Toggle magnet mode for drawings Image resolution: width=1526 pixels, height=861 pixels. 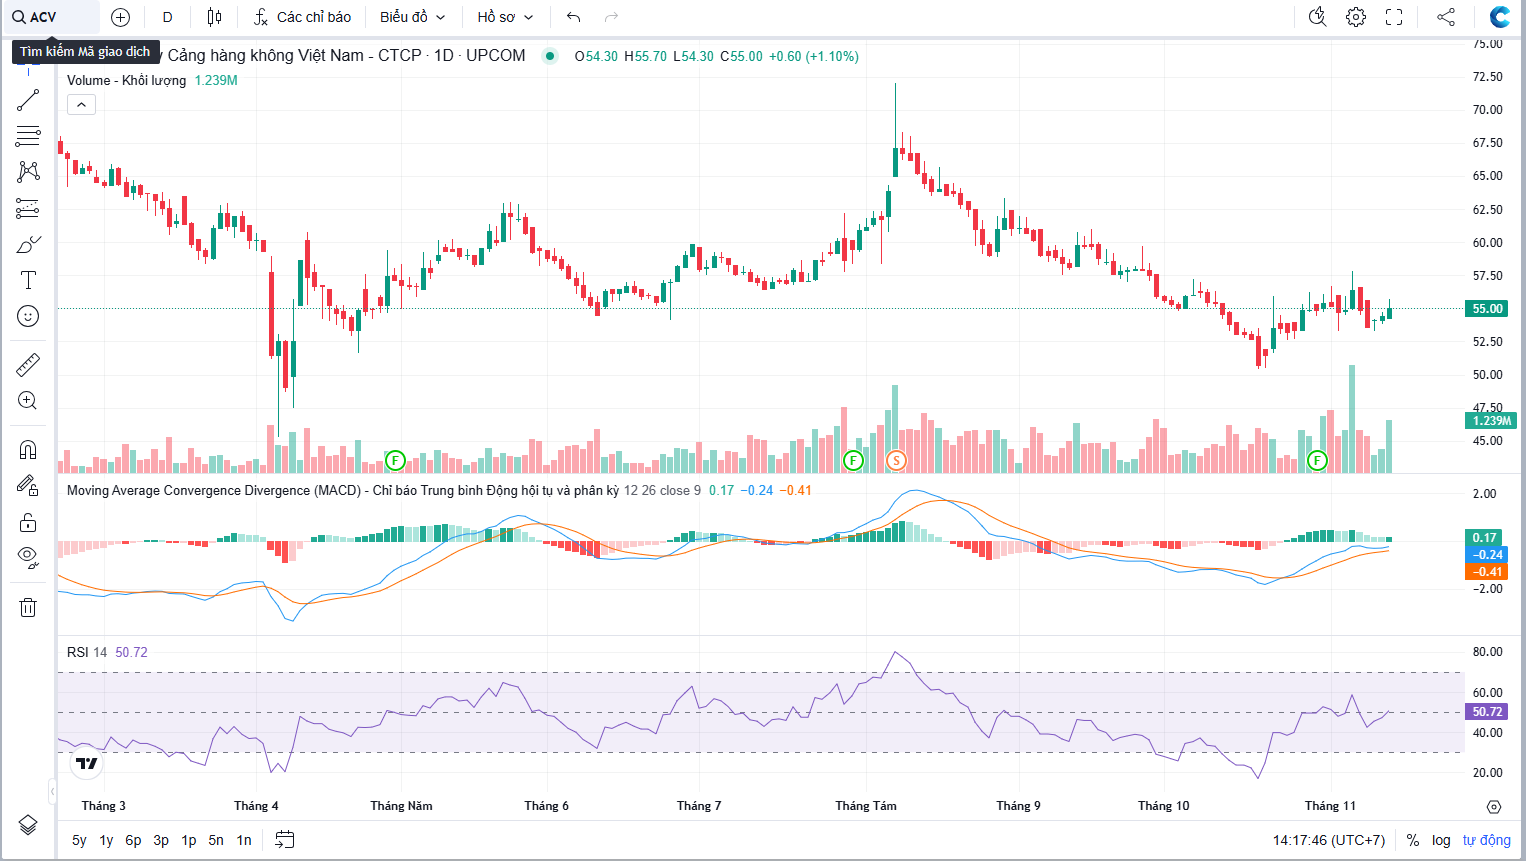pos(28,450)
